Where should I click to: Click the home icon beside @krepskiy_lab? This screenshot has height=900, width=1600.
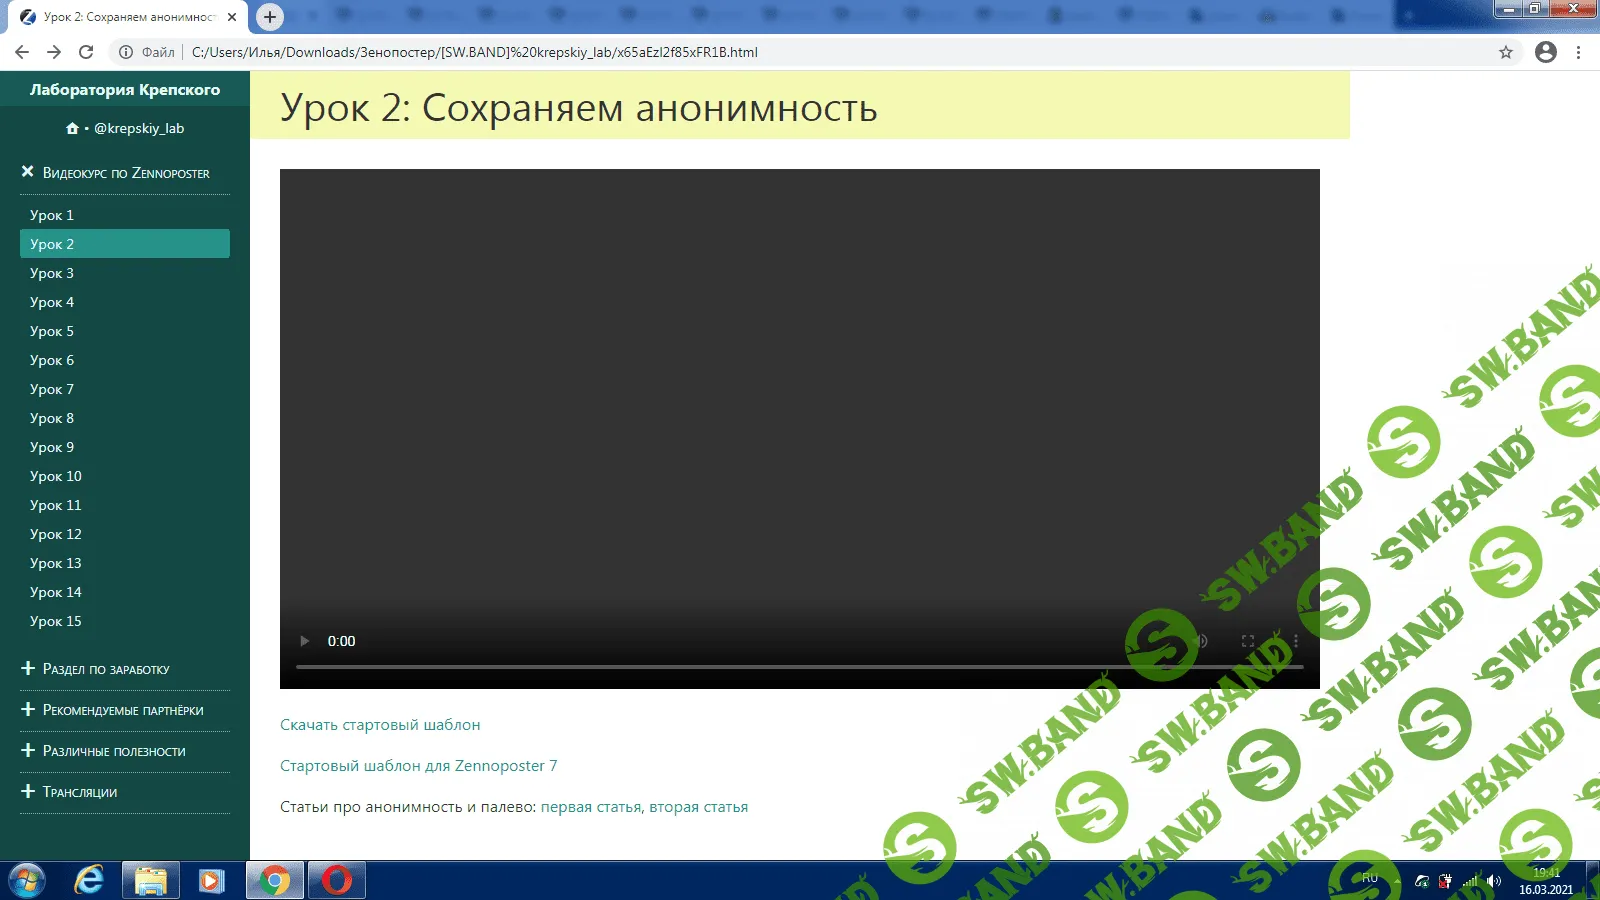(x=72, y=129)
